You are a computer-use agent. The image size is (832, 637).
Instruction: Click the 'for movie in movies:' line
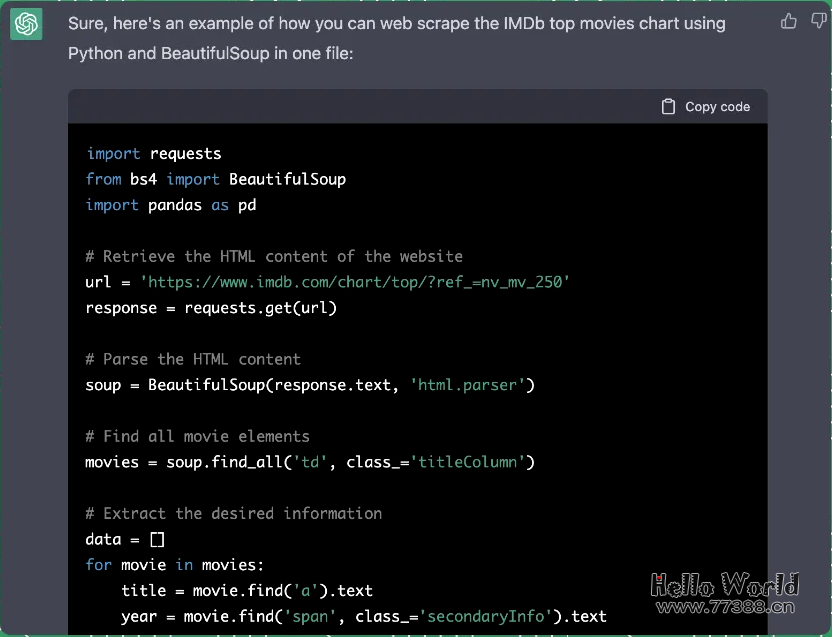pyautogui.click(x=175, y=564)
